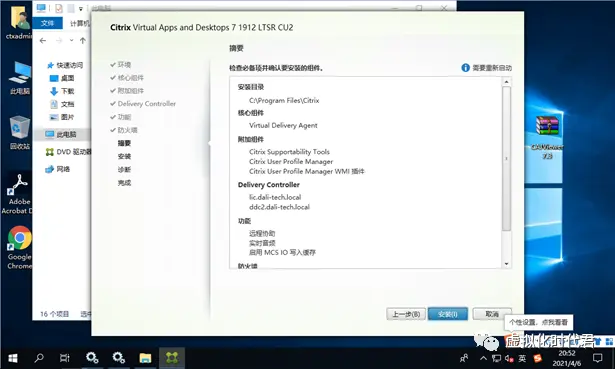Open Explorer quick access toolbar dropdown arrow
The width and height of the screenshot is (615, 369).
(80, 9)
